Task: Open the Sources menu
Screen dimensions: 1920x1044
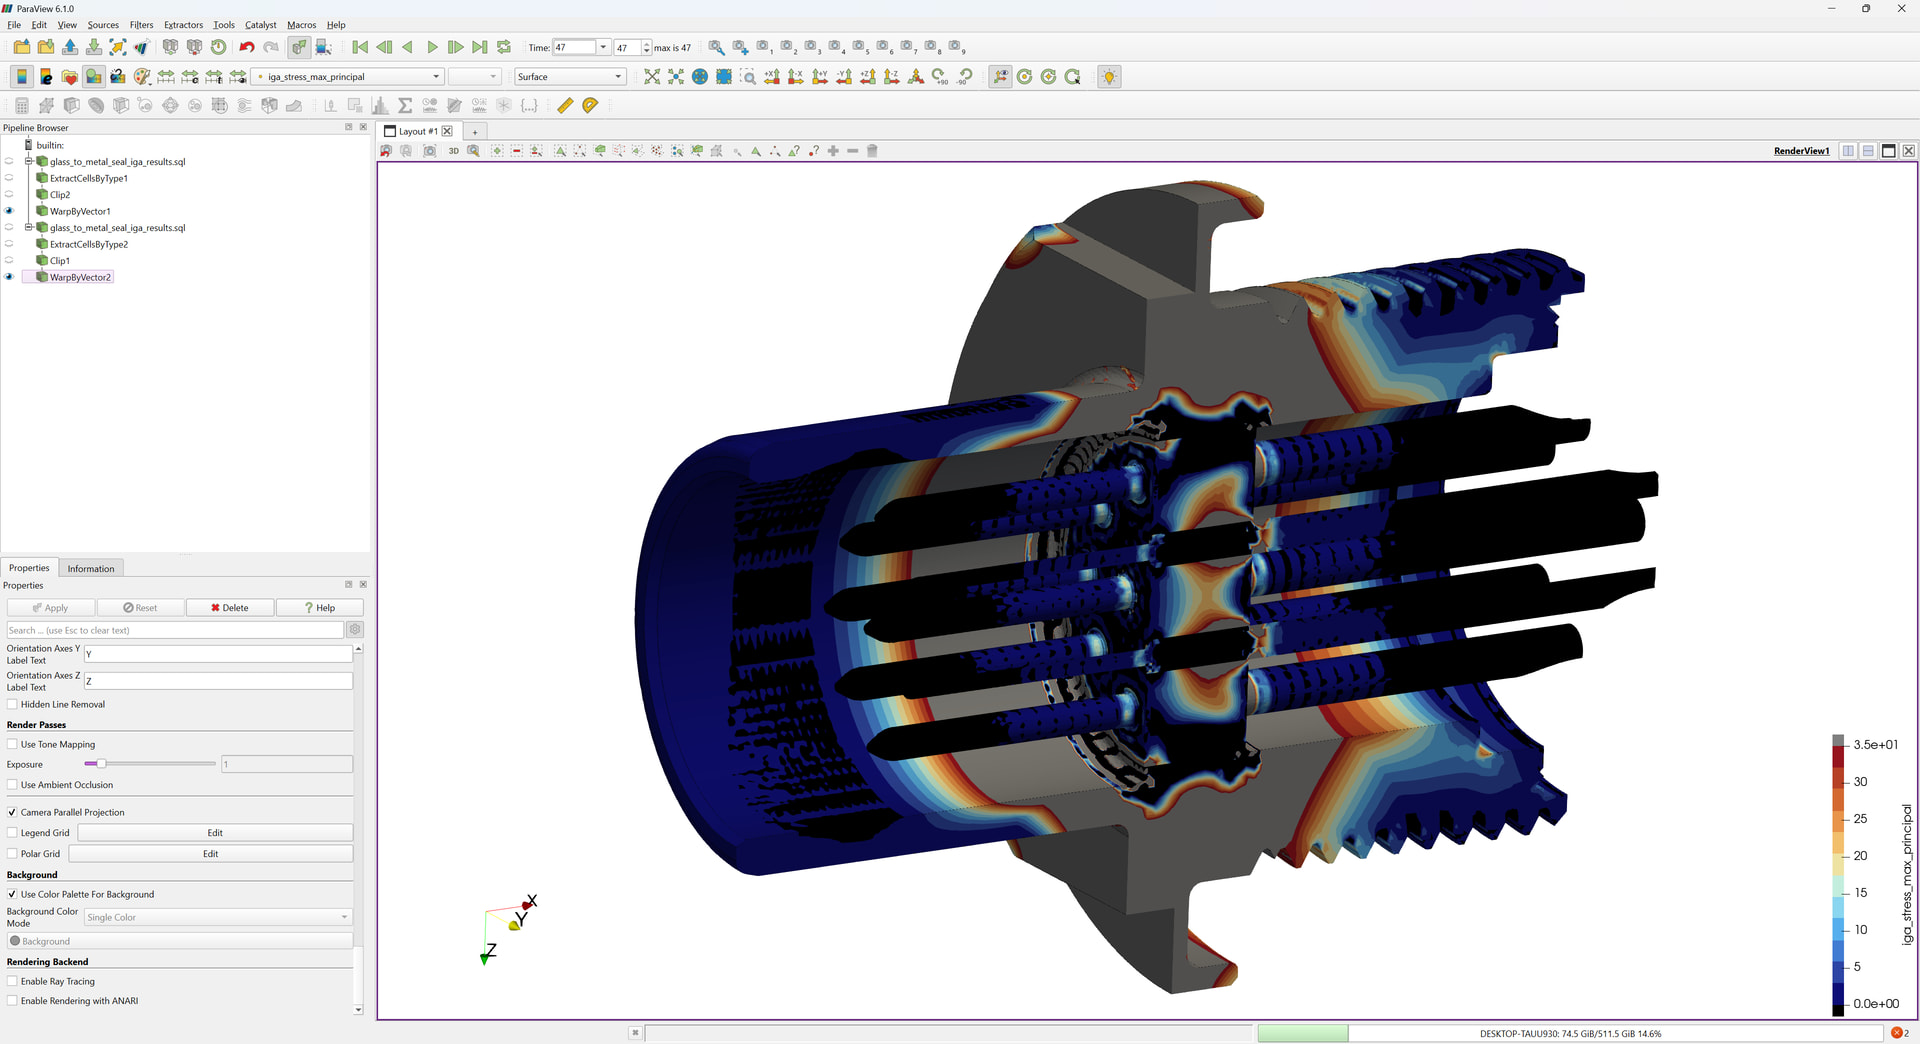Action: (x=103, y=25)
